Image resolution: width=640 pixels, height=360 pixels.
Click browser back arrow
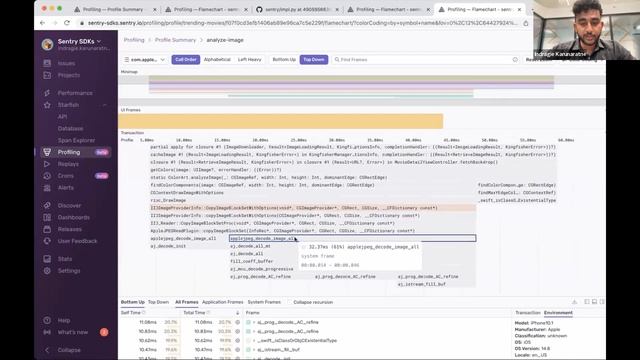[42, 23]
